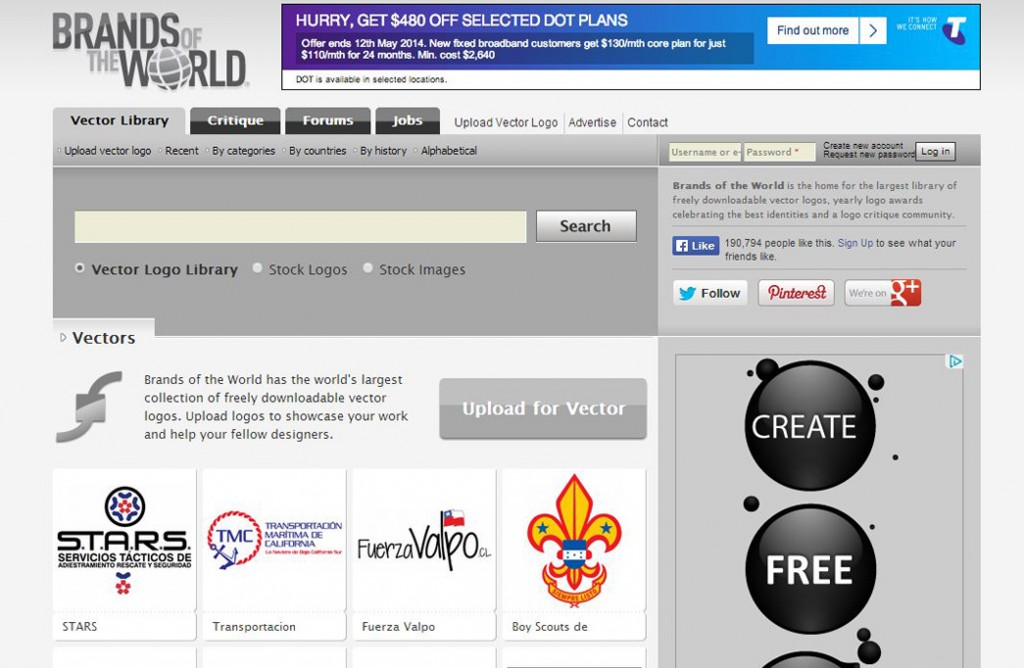This screenshot has height=668, width=1024.
Task: Click the Brands of the World logo
Action: pyautogui.click(x=150, y=50)
